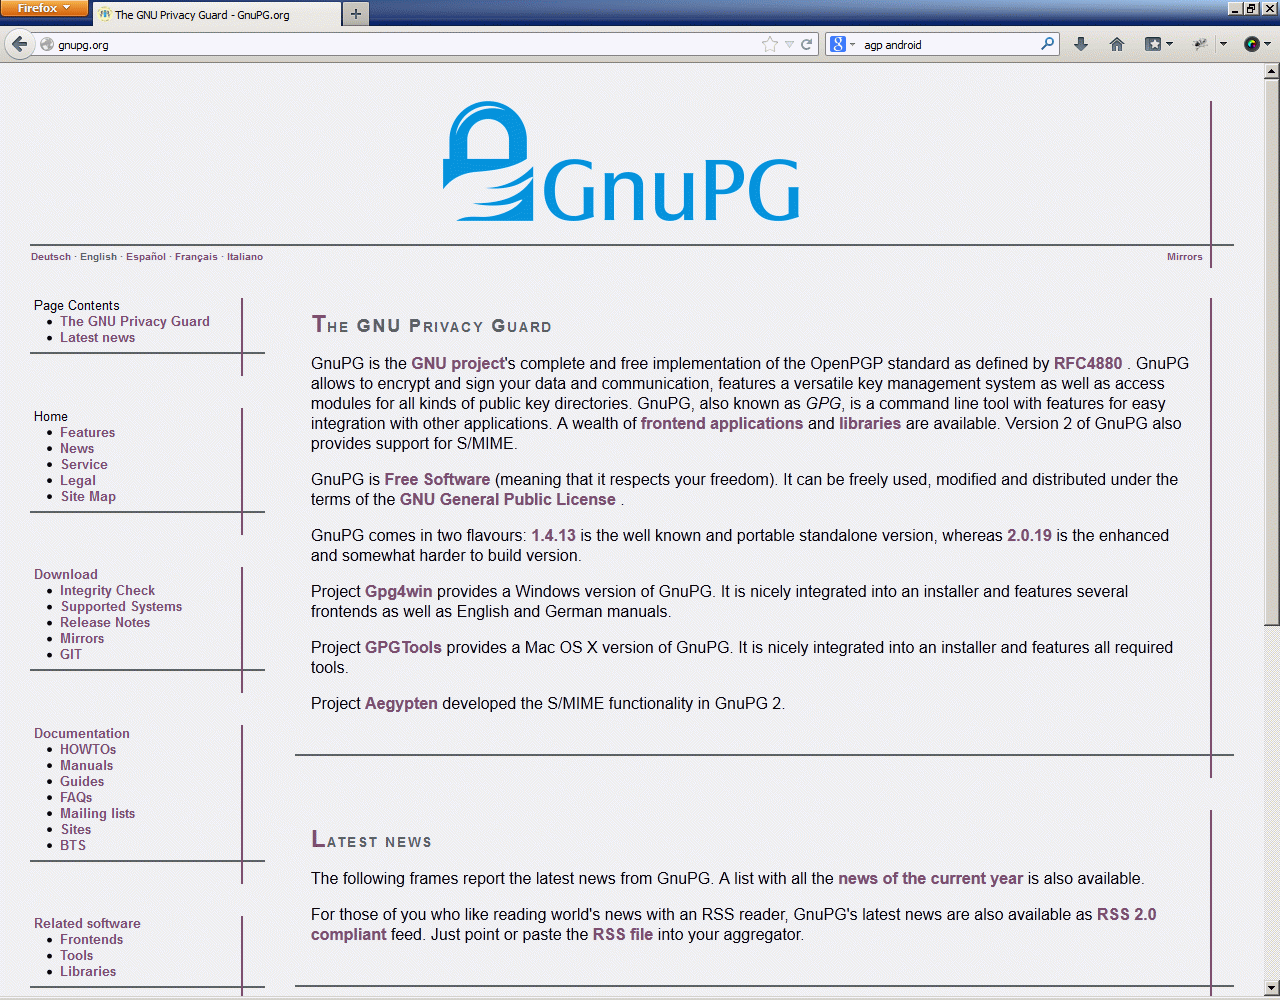Open the Service sidebar link
The width and height of the screenshot is (1280, 1000).
pos(84,465)
